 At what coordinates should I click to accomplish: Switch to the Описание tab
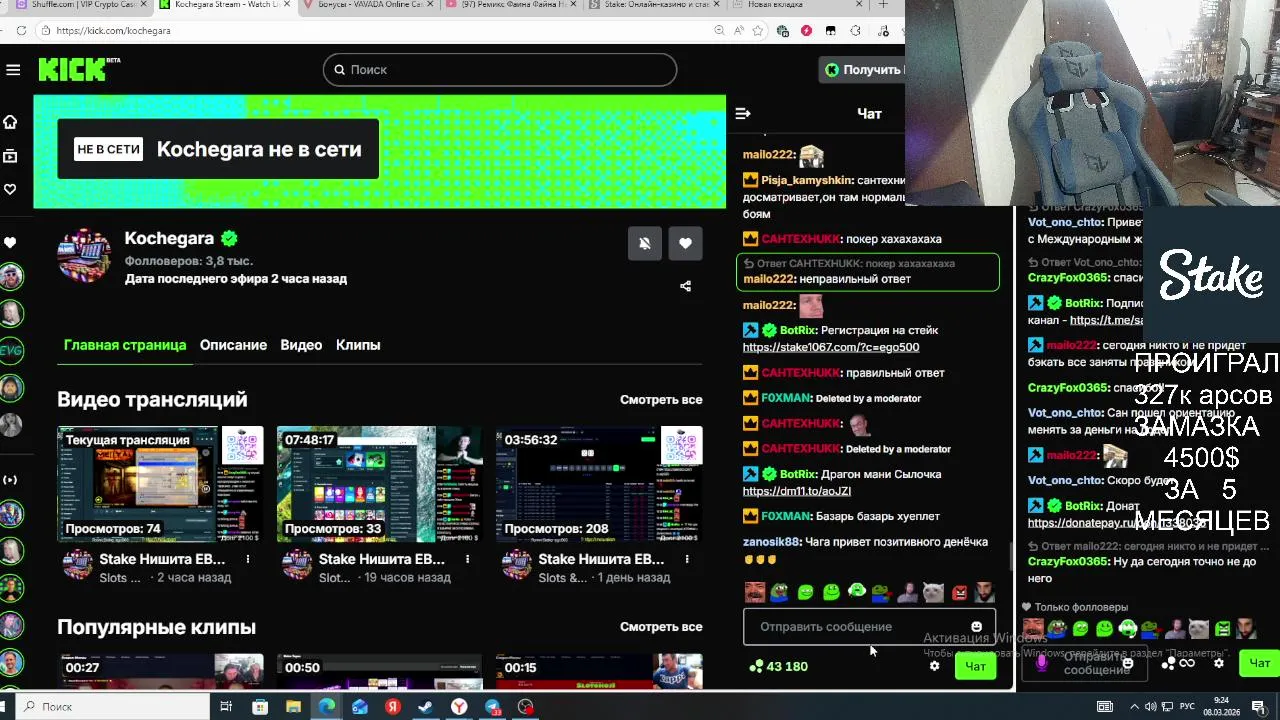point(233,345)
